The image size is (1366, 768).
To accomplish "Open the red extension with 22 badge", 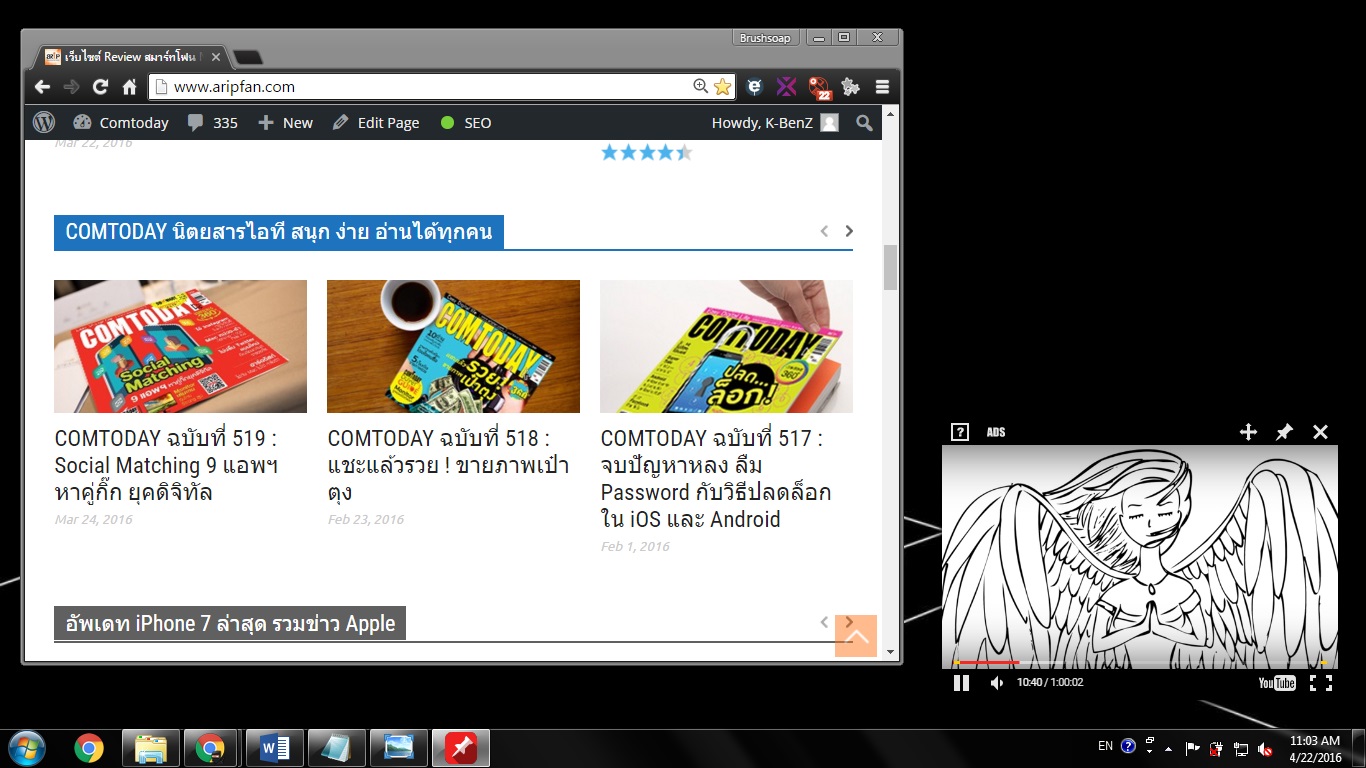I will coord(819,88).
